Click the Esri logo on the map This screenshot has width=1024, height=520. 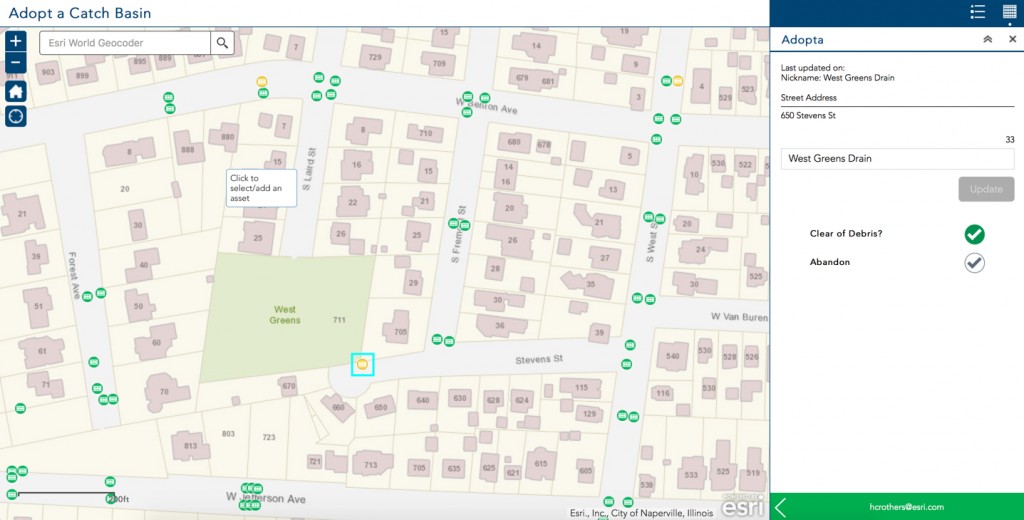tap(744, 506)
